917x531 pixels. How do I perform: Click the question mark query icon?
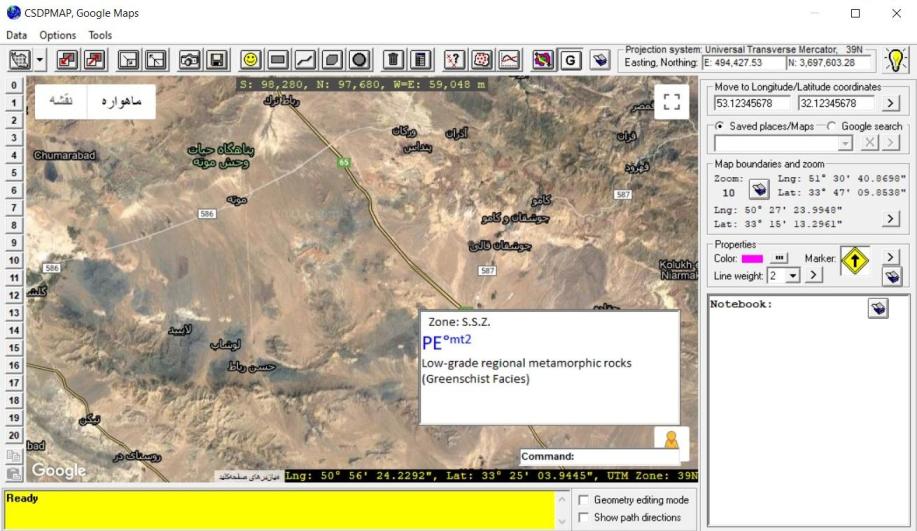point(454,60)
